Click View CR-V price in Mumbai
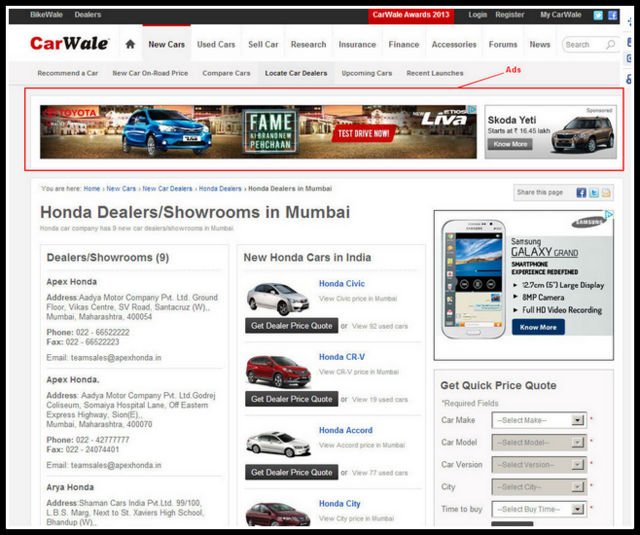 coord(359,372)
